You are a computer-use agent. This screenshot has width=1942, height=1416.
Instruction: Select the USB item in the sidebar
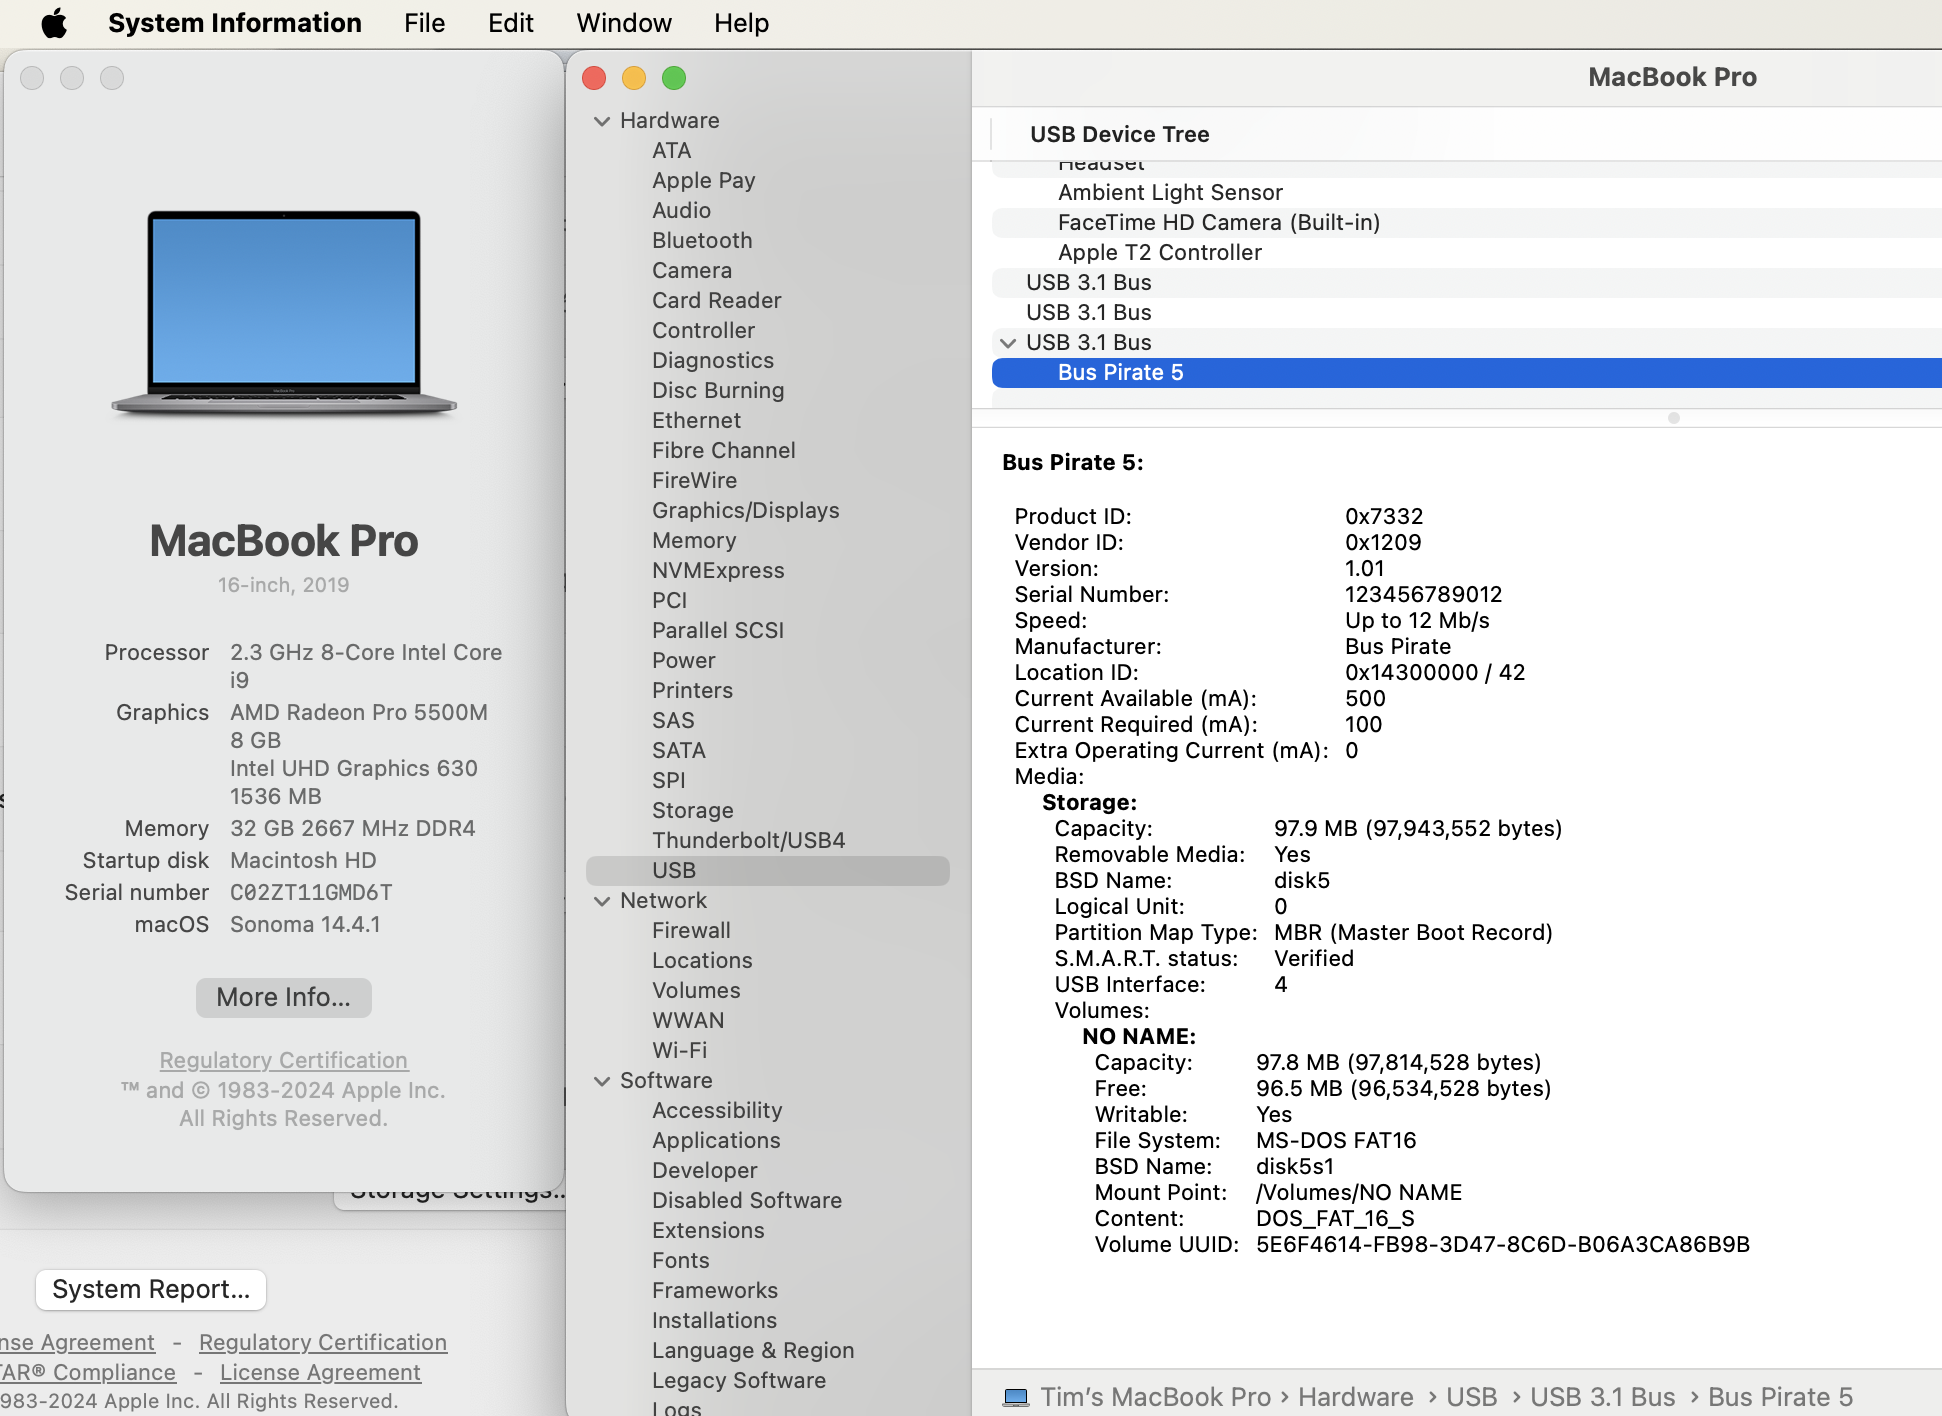point(768,870)
